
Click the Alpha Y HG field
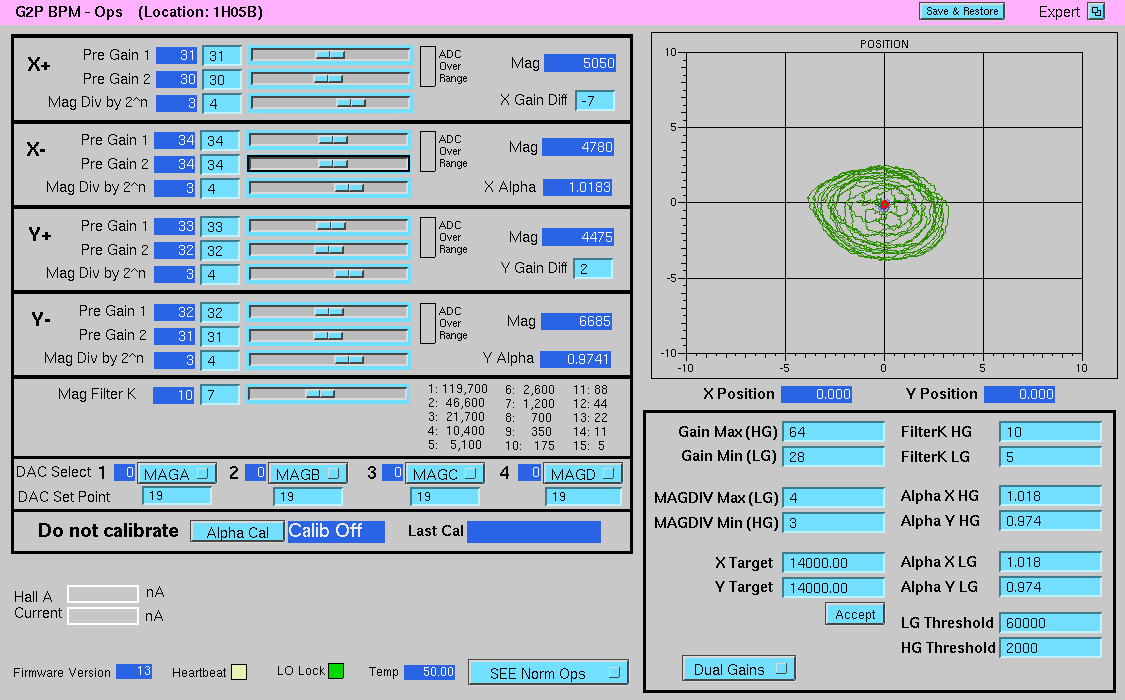(1050, 521)
